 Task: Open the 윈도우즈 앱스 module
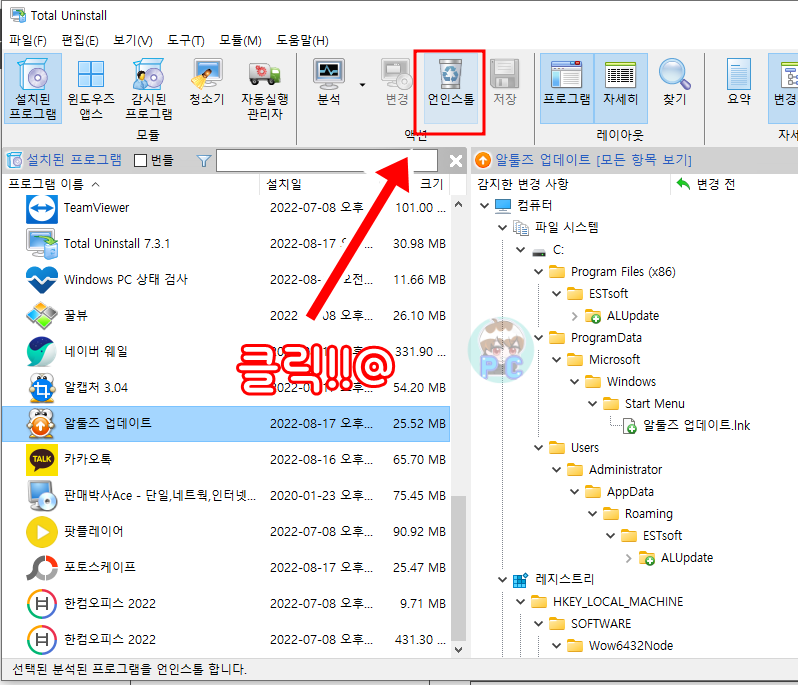click(x=91, y=89)
